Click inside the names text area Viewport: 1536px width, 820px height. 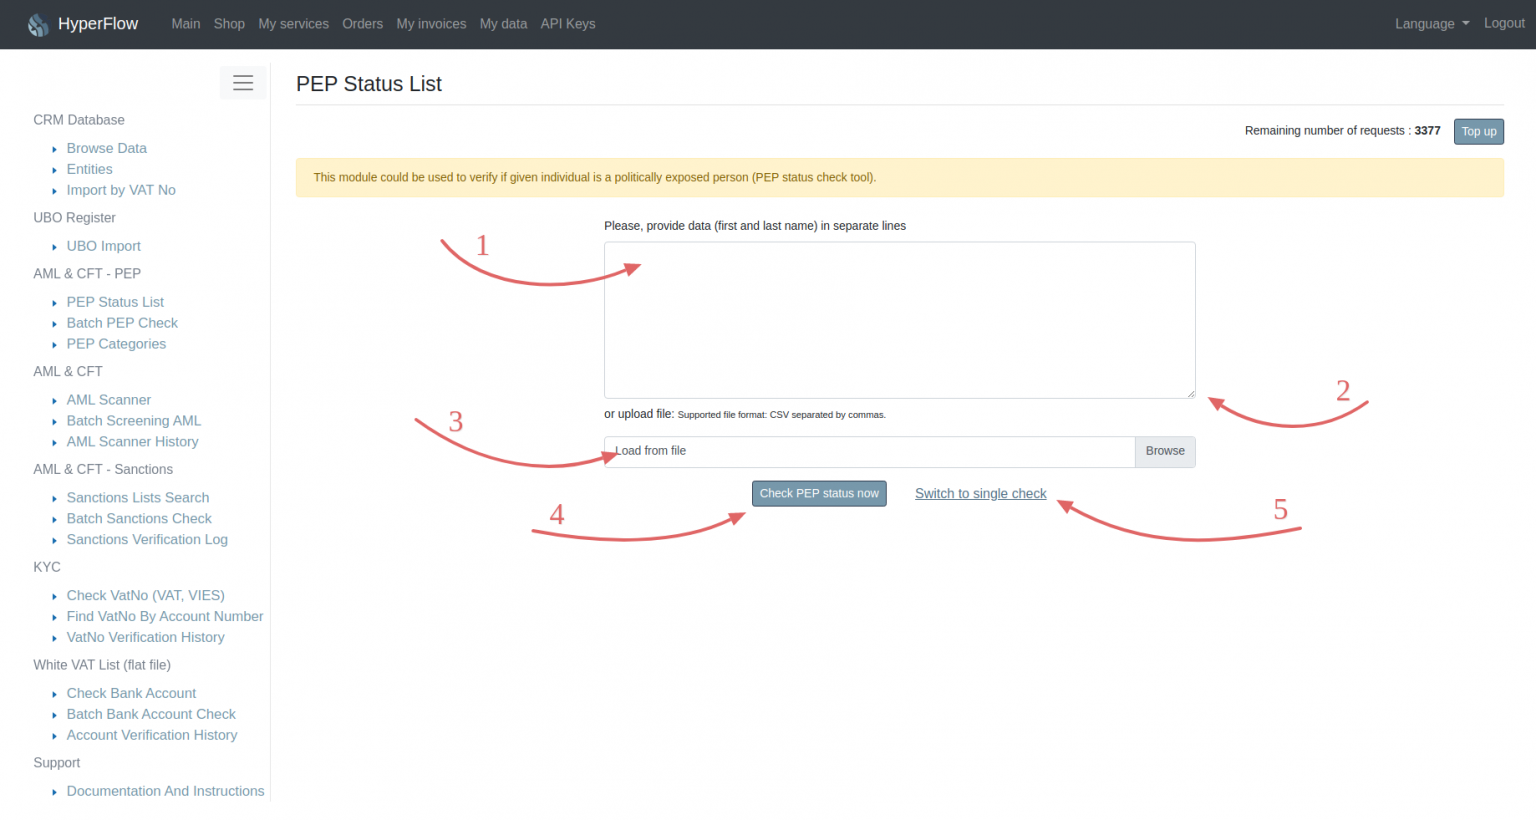898,318
